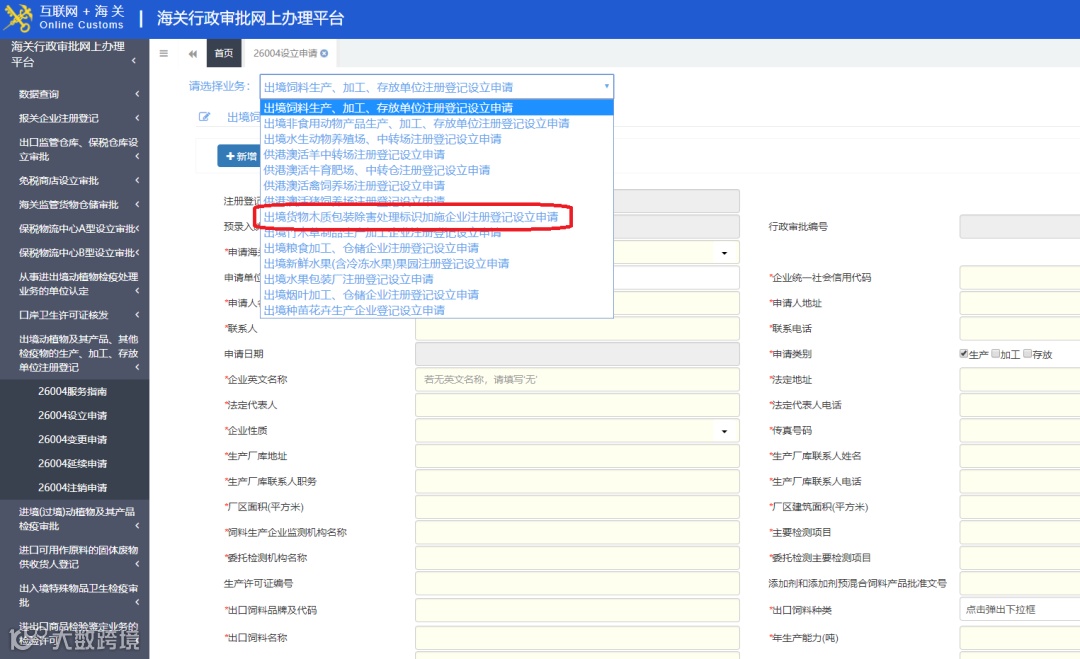Switch to the 26004设立申请 tab
The image size is (1080, 659).
285,53
